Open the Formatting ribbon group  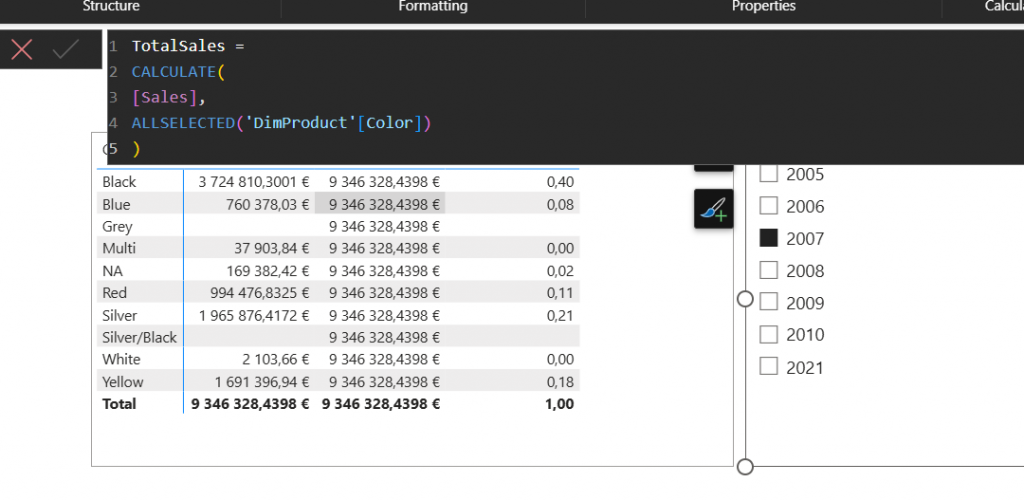pos(432,7)
